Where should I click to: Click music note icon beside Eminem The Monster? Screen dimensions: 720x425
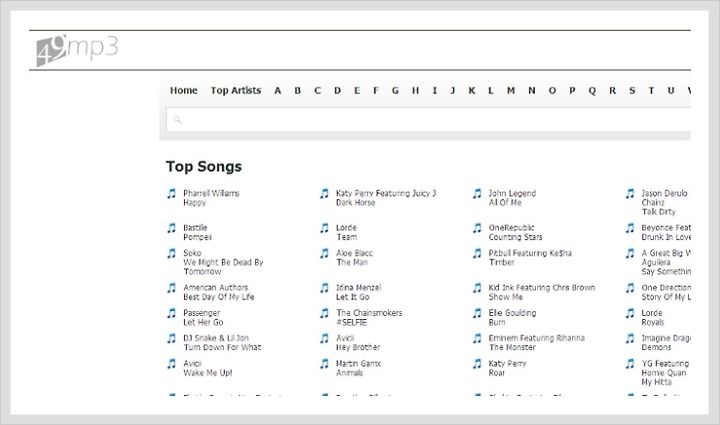[x=477, y=338]
